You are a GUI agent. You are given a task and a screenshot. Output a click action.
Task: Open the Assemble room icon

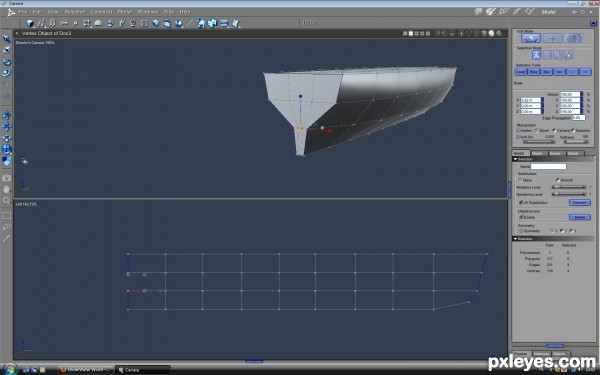pyautogui.click(x=478, y=12)
